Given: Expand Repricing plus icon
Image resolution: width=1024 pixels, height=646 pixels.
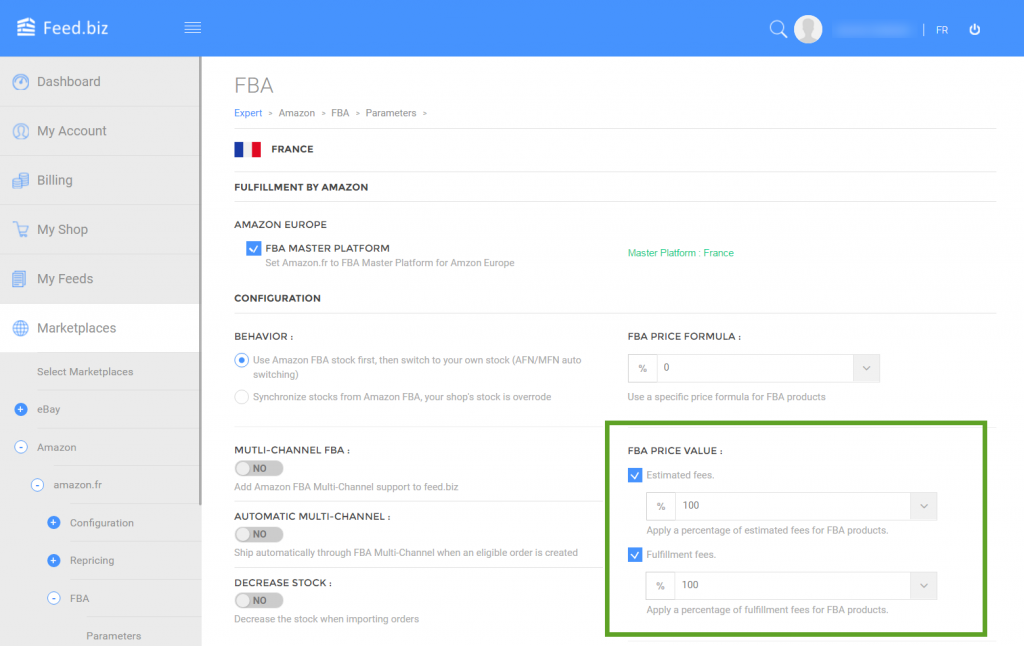Looking at the screenshot, I should tap(54, 560).
